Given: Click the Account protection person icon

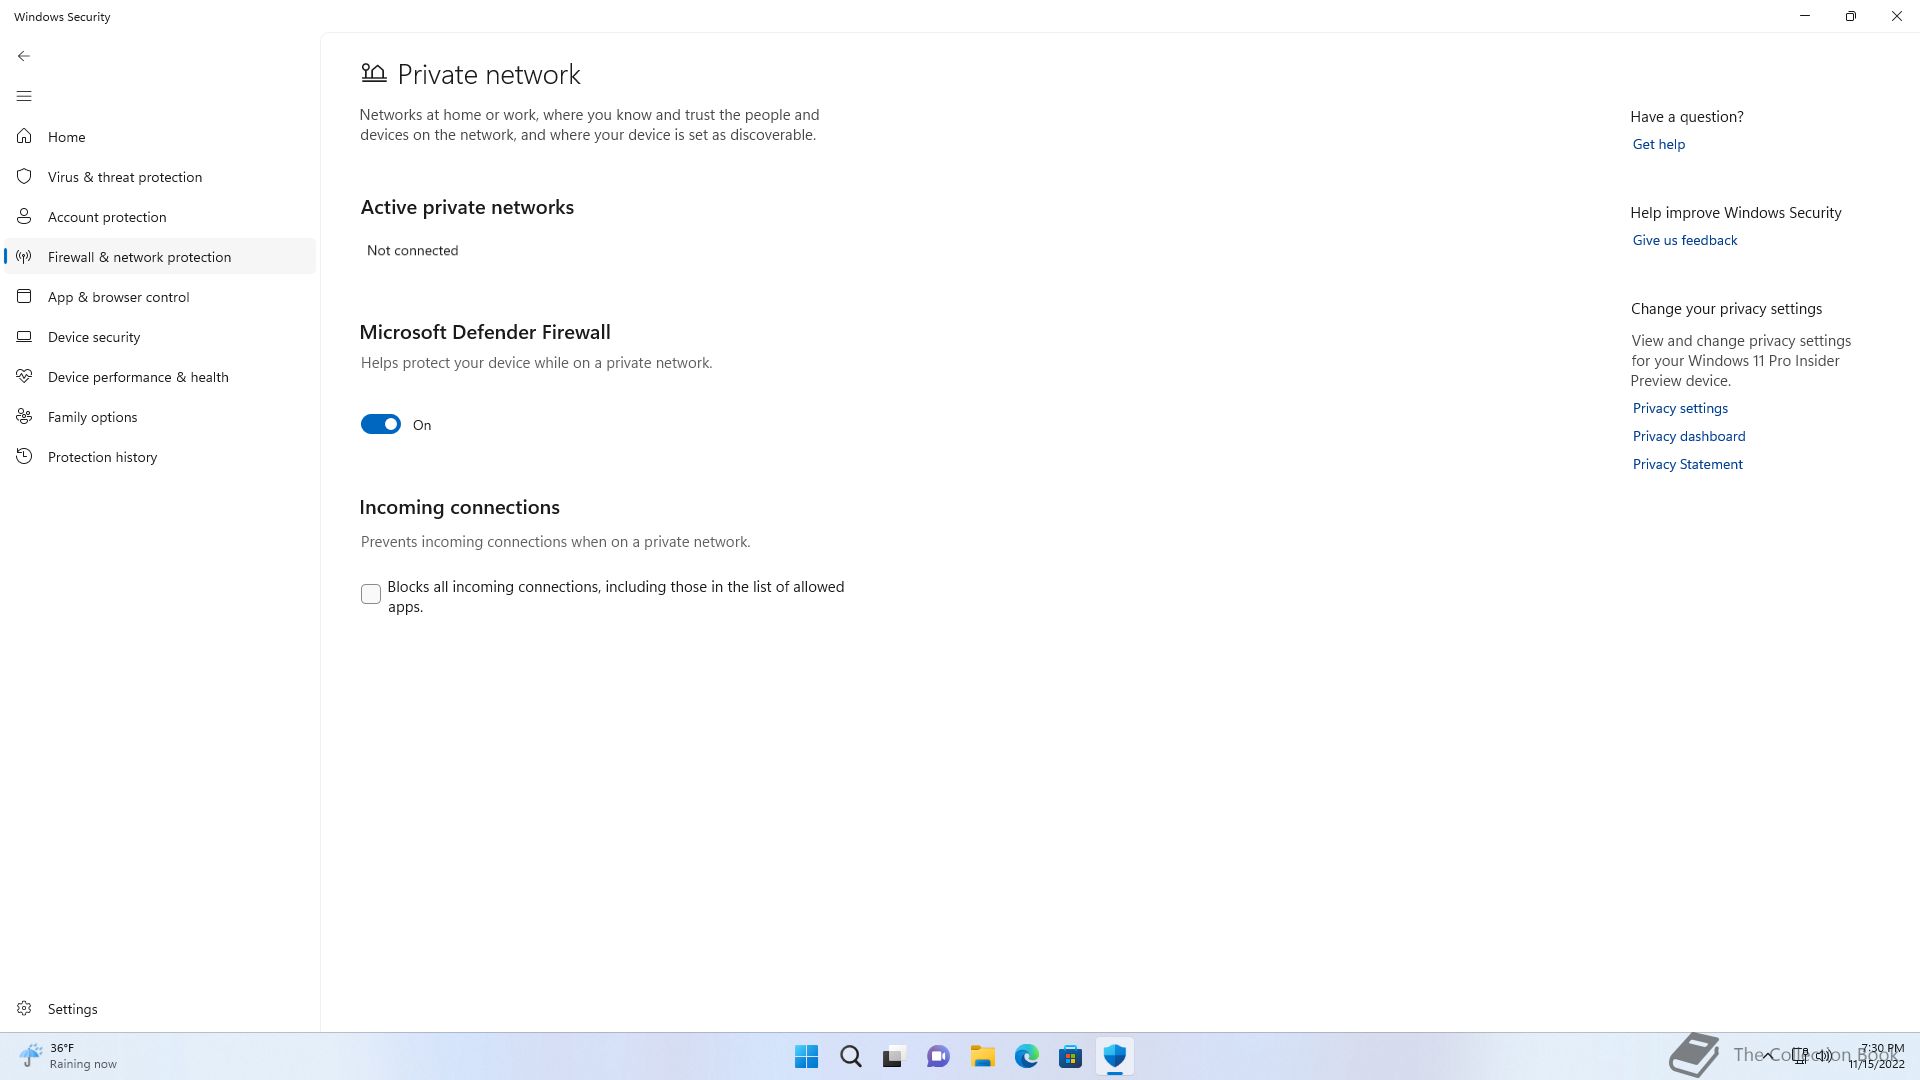Looking at the screenshot, I should click(x=24, y=216).
